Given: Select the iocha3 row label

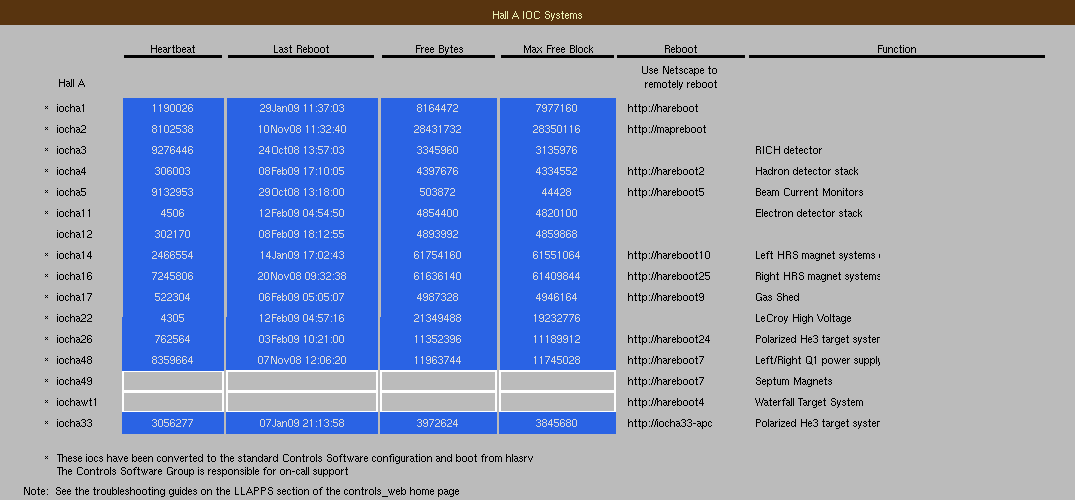Looking at the screenshot, I should click(71, 150).
